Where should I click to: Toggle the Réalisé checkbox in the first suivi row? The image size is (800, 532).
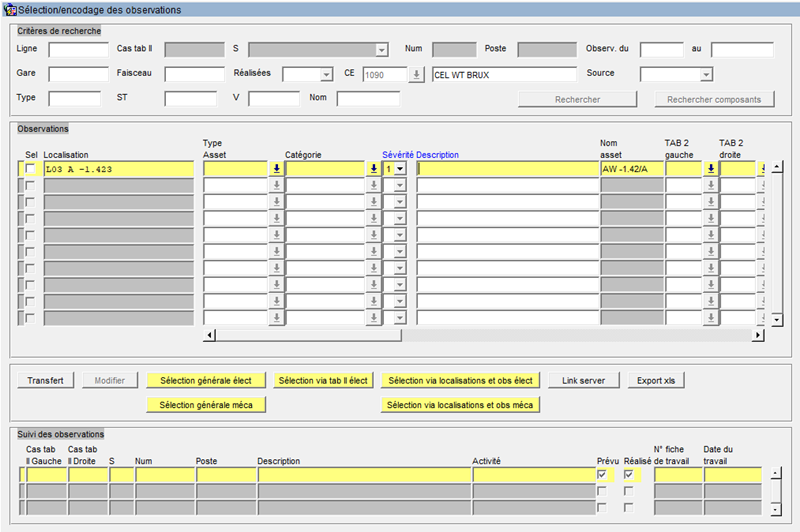pyautogui.click(x=629, y=474)
